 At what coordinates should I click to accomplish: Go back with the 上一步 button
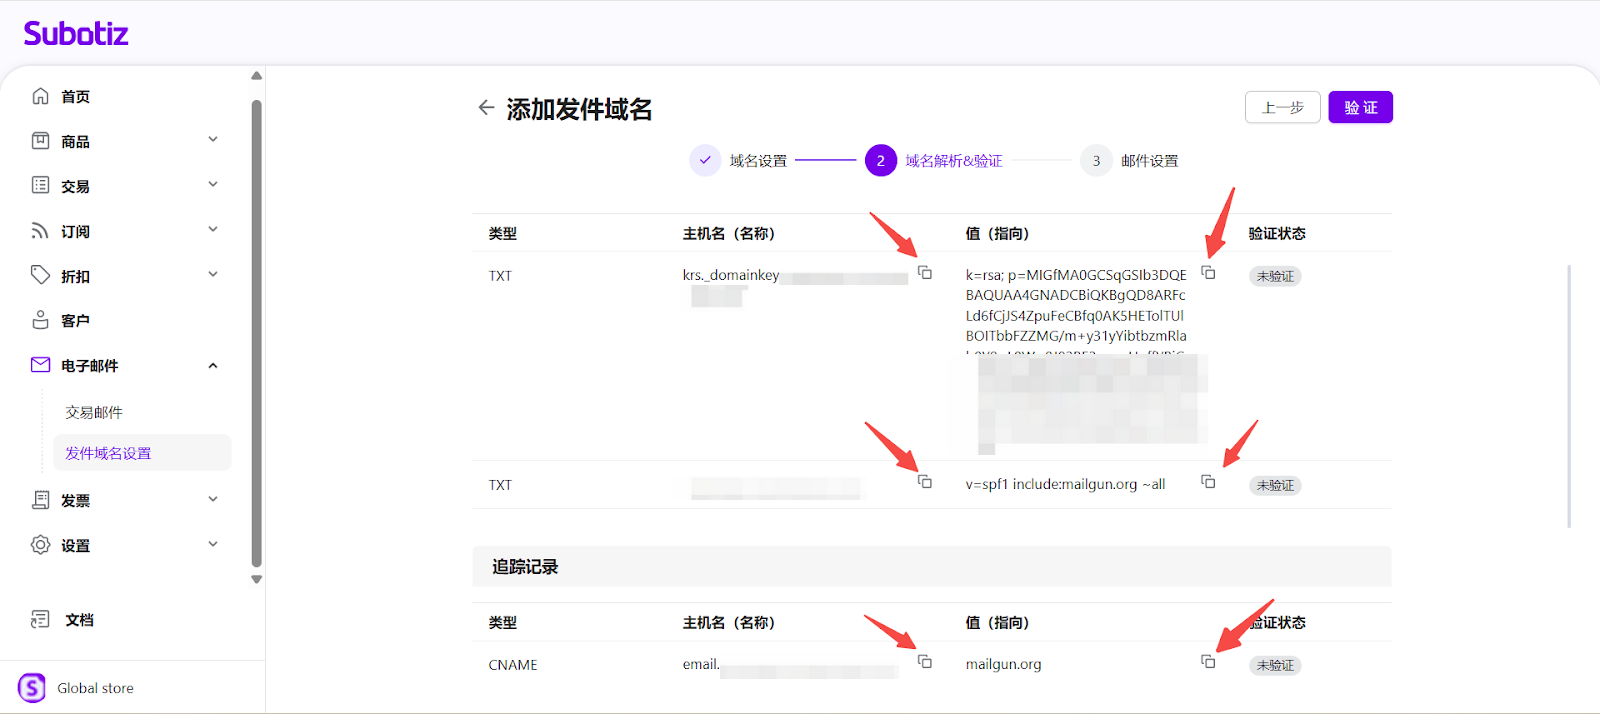pyautogui.click(x=1282, y=107)
